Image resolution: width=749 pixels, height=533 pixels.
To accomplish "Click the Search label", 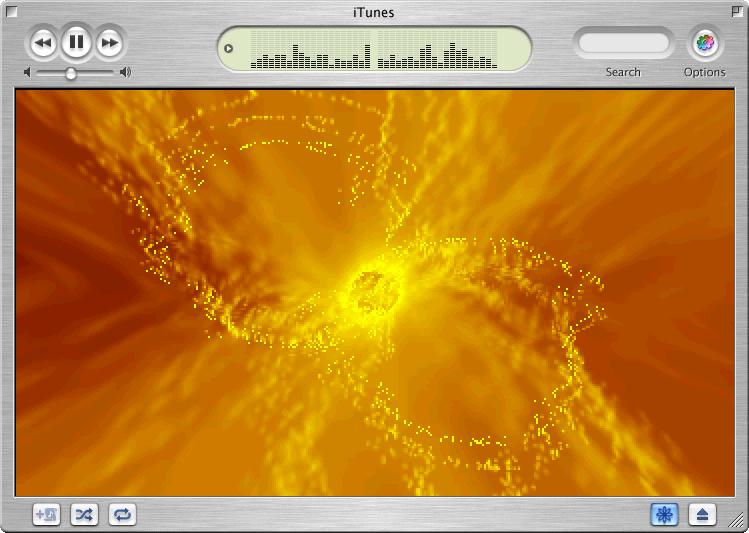I will coord(623,72).
